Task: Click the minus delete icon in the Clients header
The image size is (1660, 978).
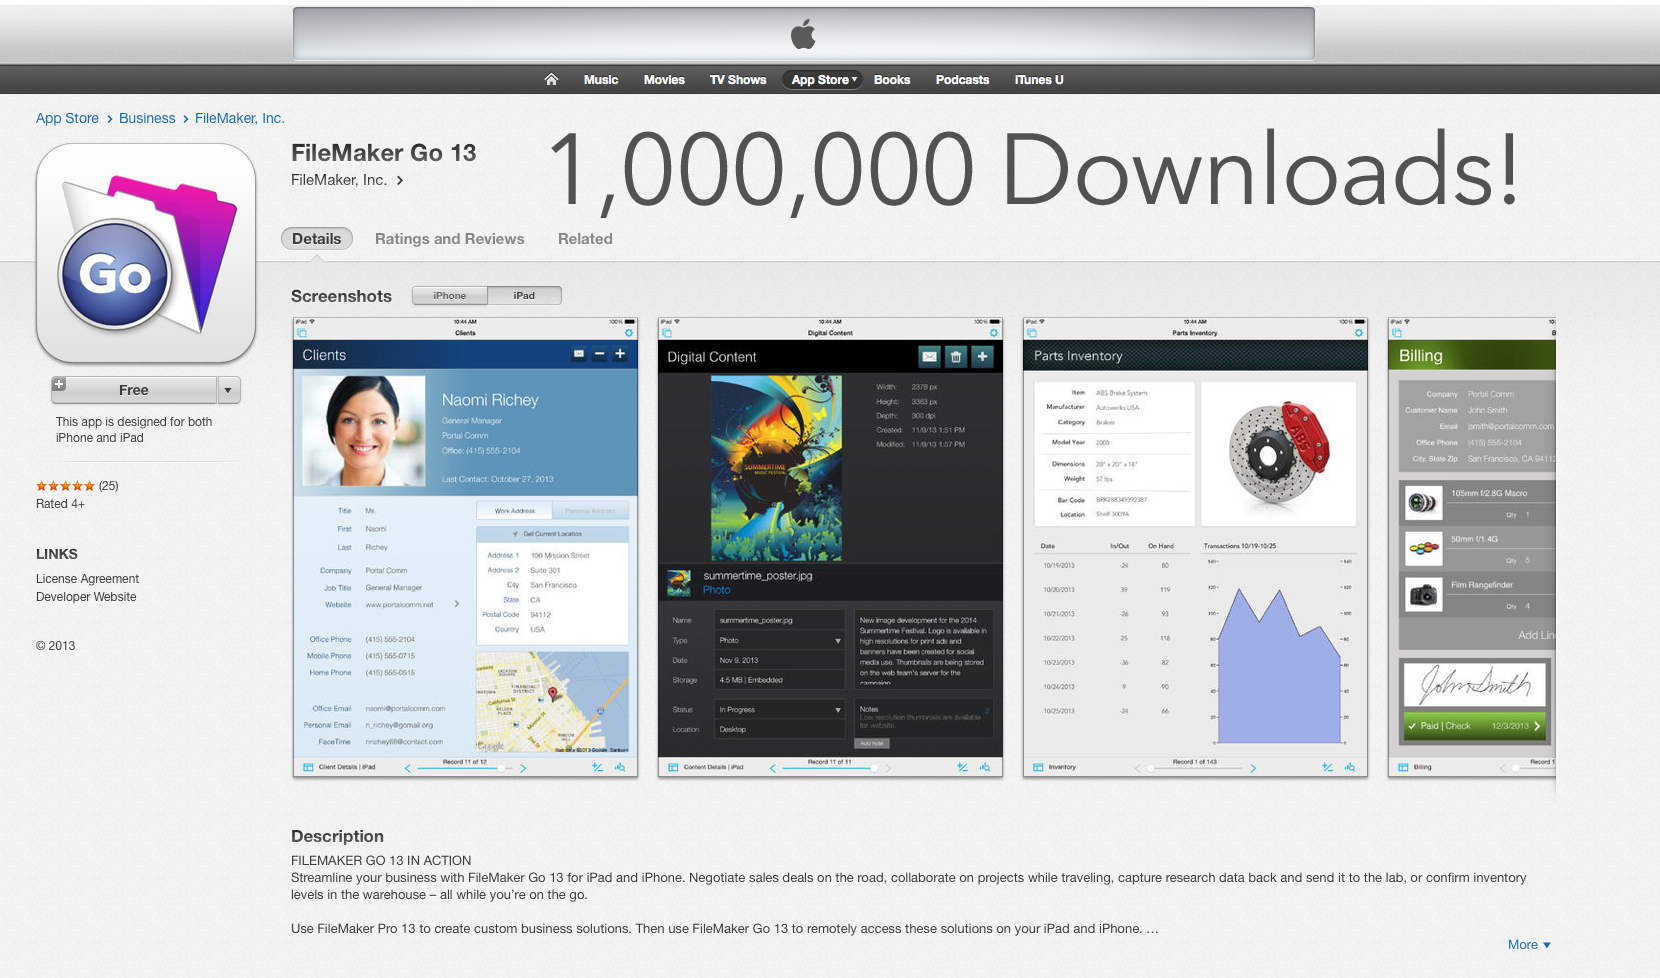Action: pyautogui.click(x=599, y=353)
